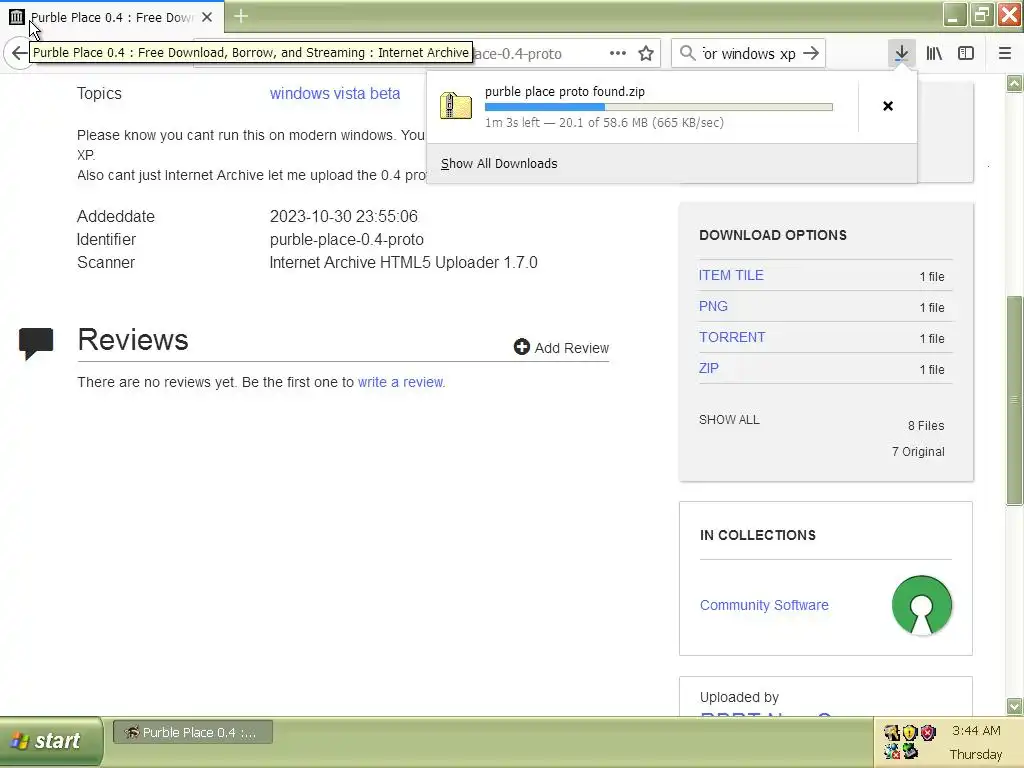Click the search box with windows xp text
The width and height of the screenshot is (1024, 768).
(748, 54)
